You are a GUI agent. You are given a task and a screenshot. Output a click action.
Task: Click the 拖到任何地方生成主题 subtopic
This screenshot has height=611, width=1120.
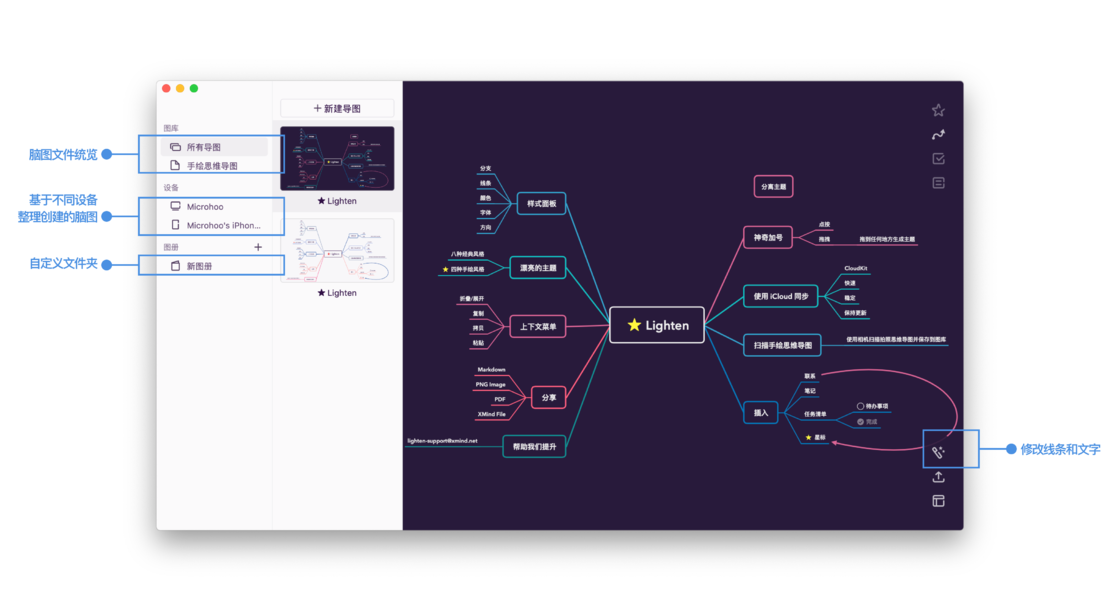tap(886, 239)
